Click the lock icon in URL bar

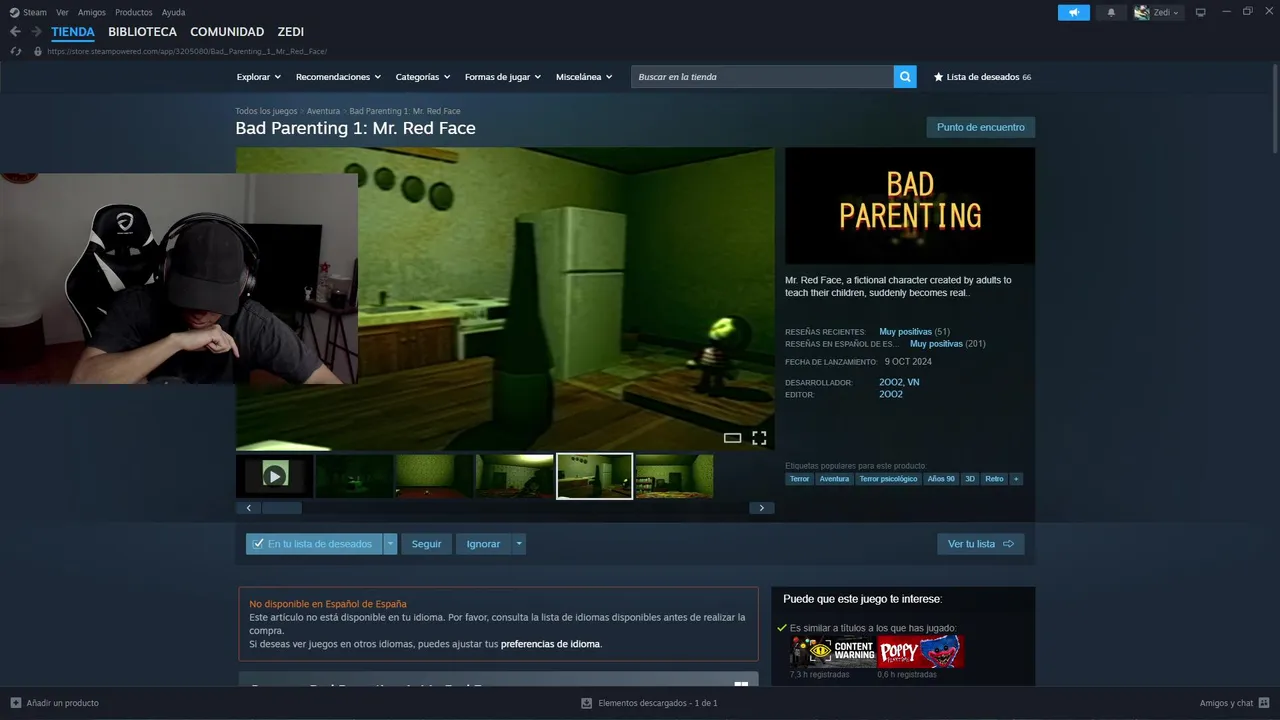coord(38,51)
